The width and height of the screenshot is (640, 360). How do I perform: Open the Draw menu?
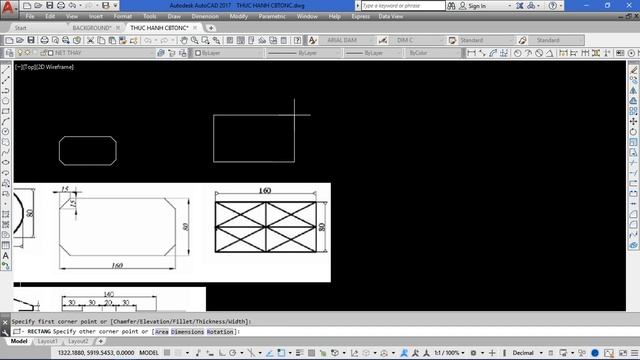174,16
